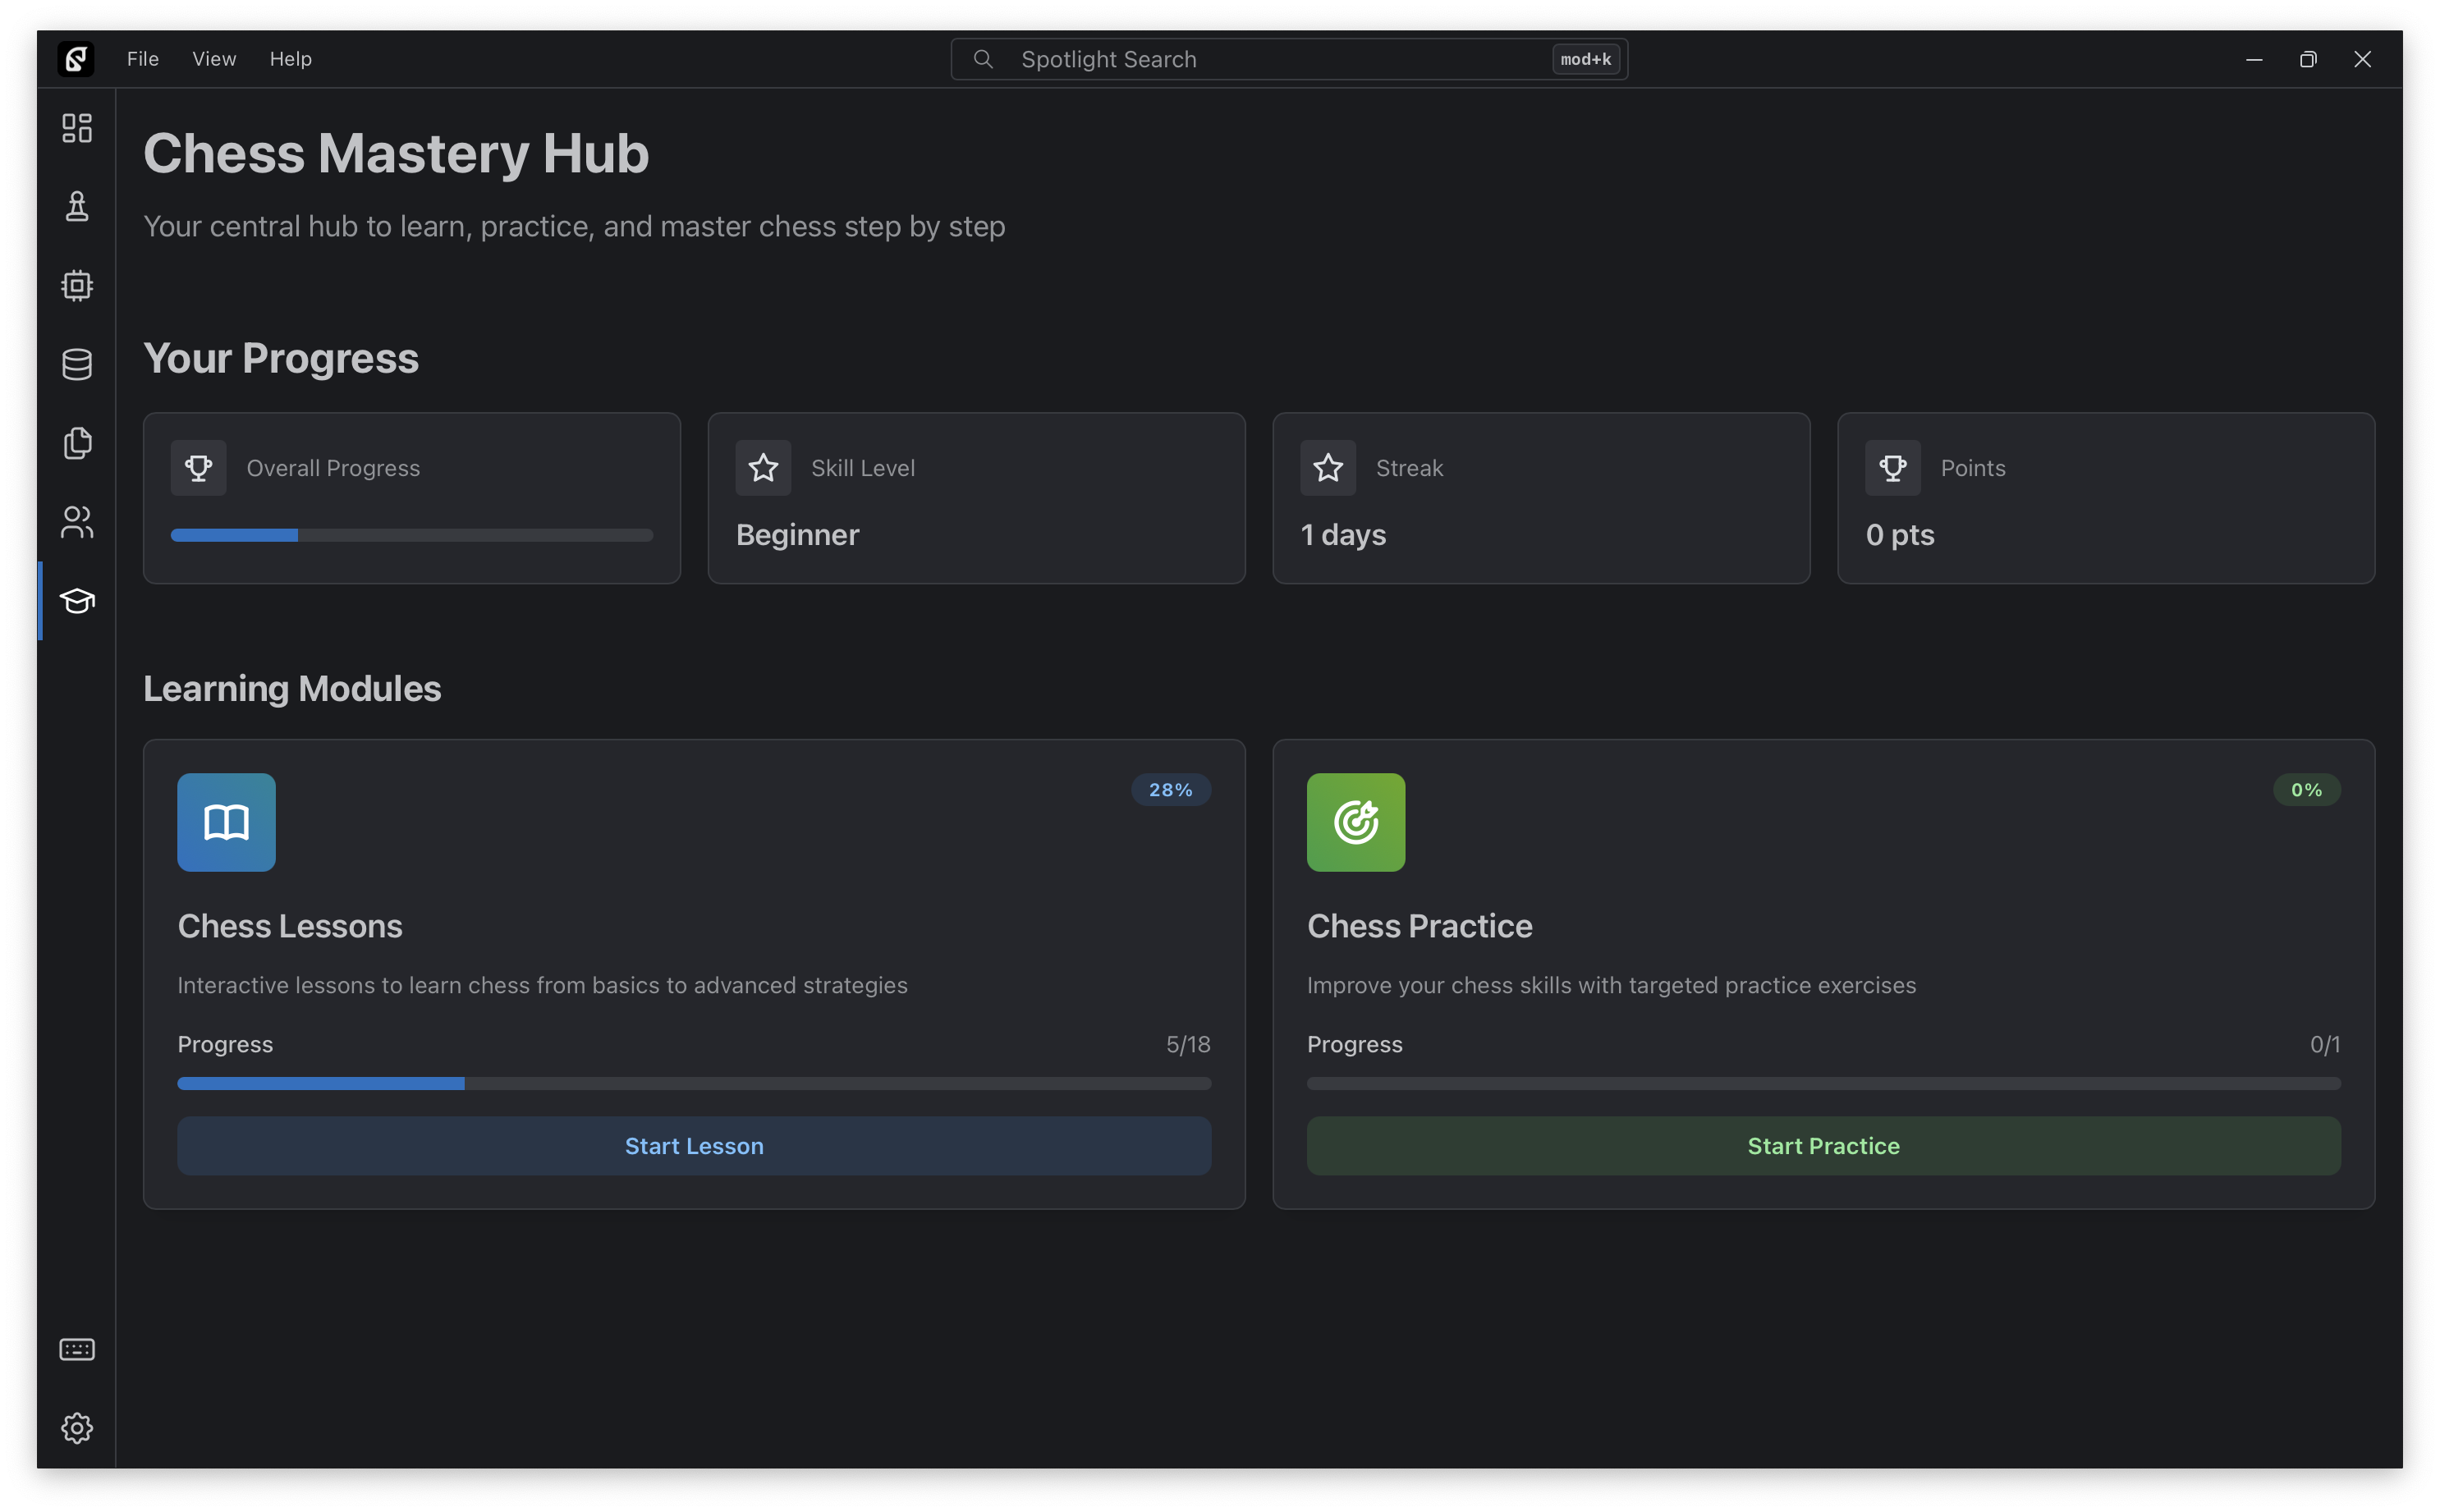
Task: Click the Chess Lessons progress bar
Action: (x=694, y=1084)
